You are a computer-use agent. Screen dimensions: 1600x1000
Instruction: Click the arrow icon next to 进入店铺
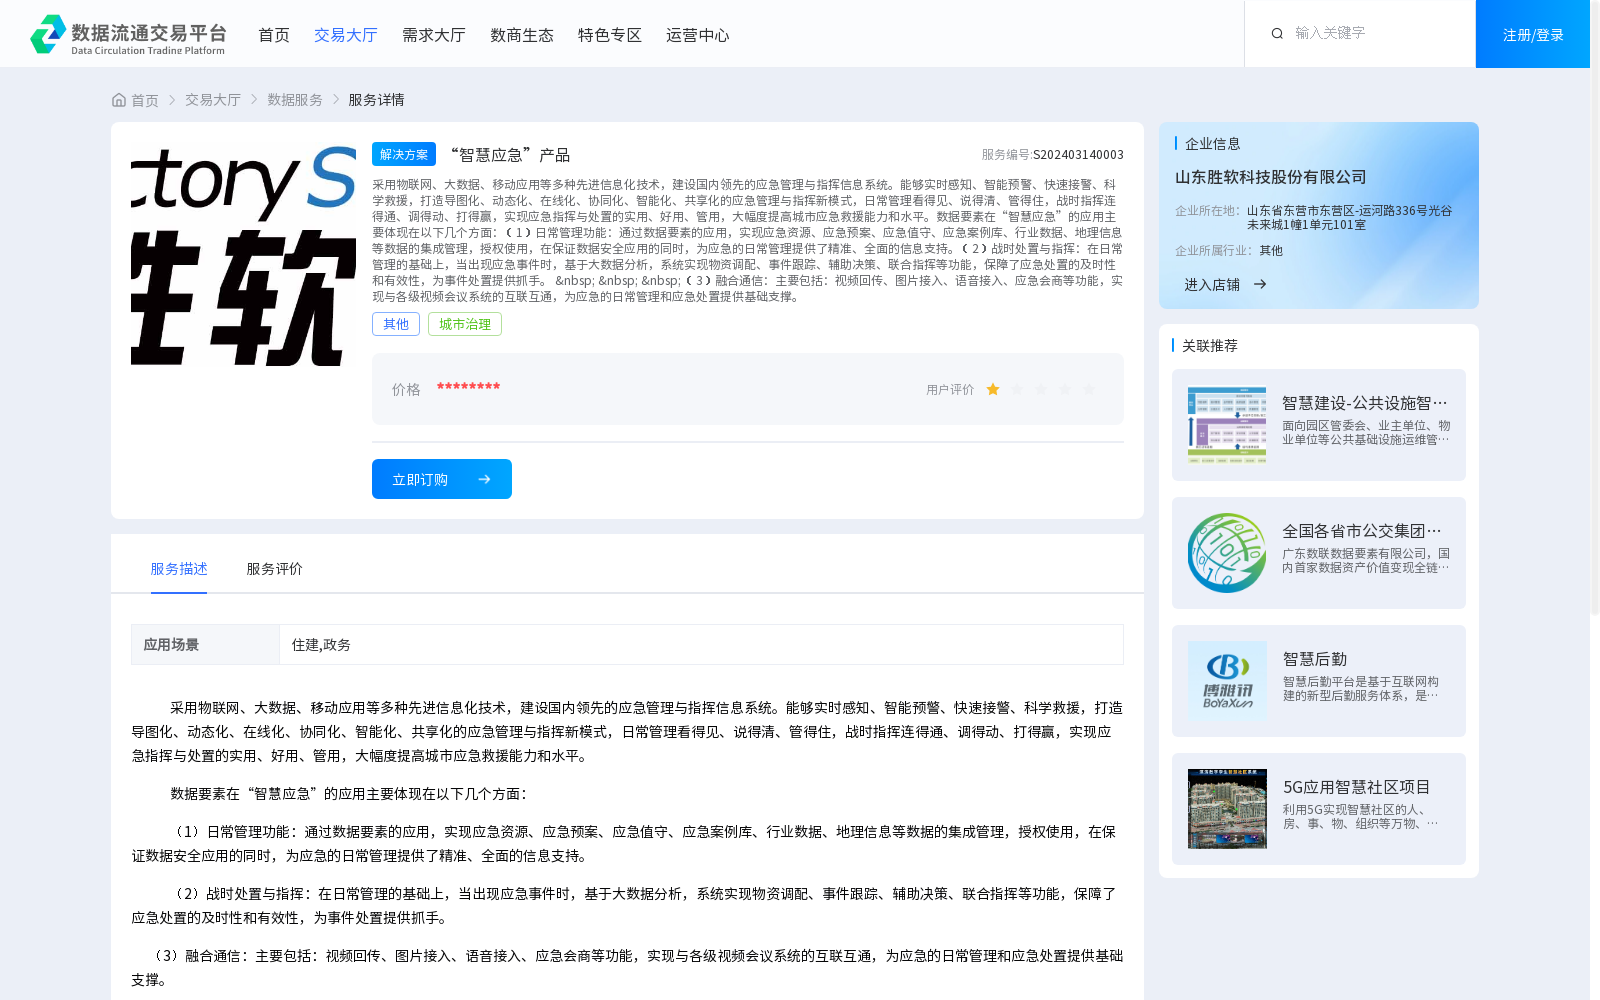pos(1260,284)
